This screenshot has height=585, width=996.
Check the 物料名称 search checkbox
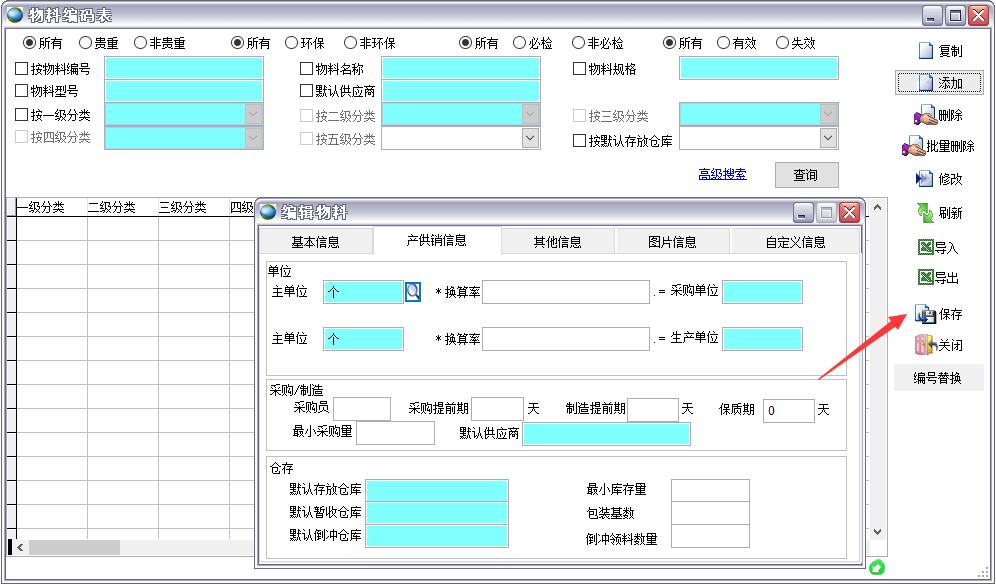point(306,68)
